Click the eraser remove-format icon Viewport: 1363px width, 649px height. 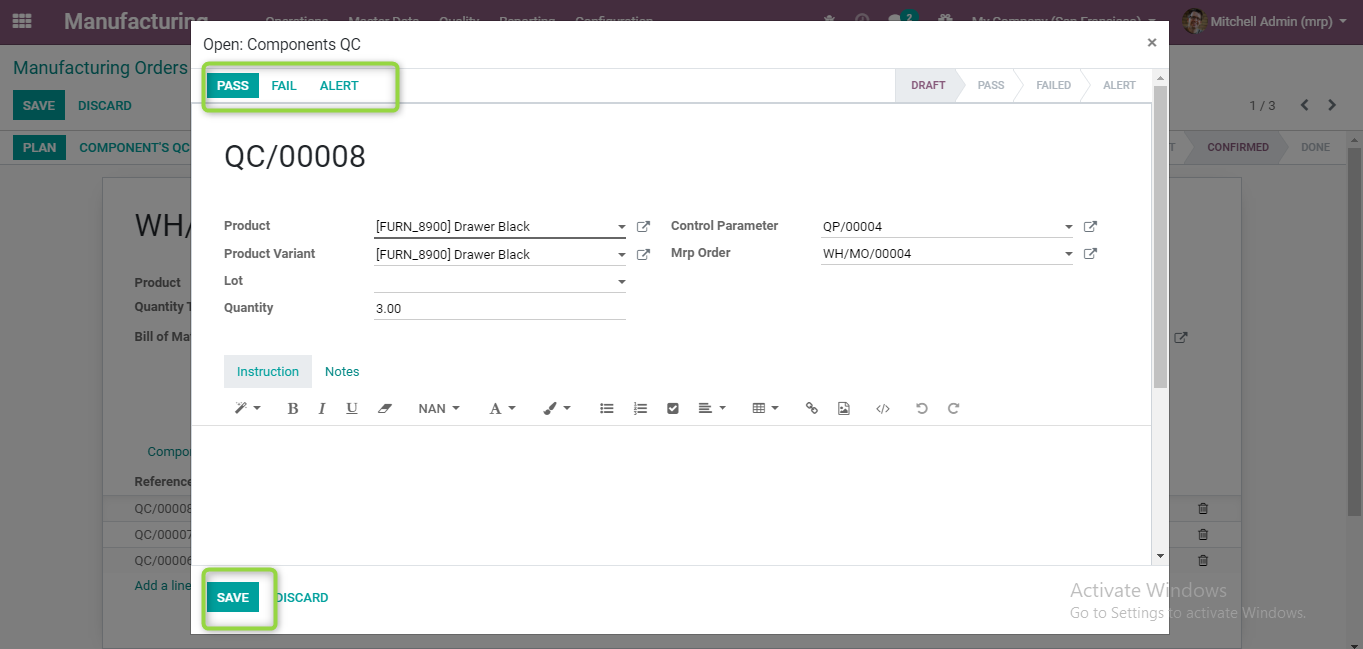[x=385, y=408]
